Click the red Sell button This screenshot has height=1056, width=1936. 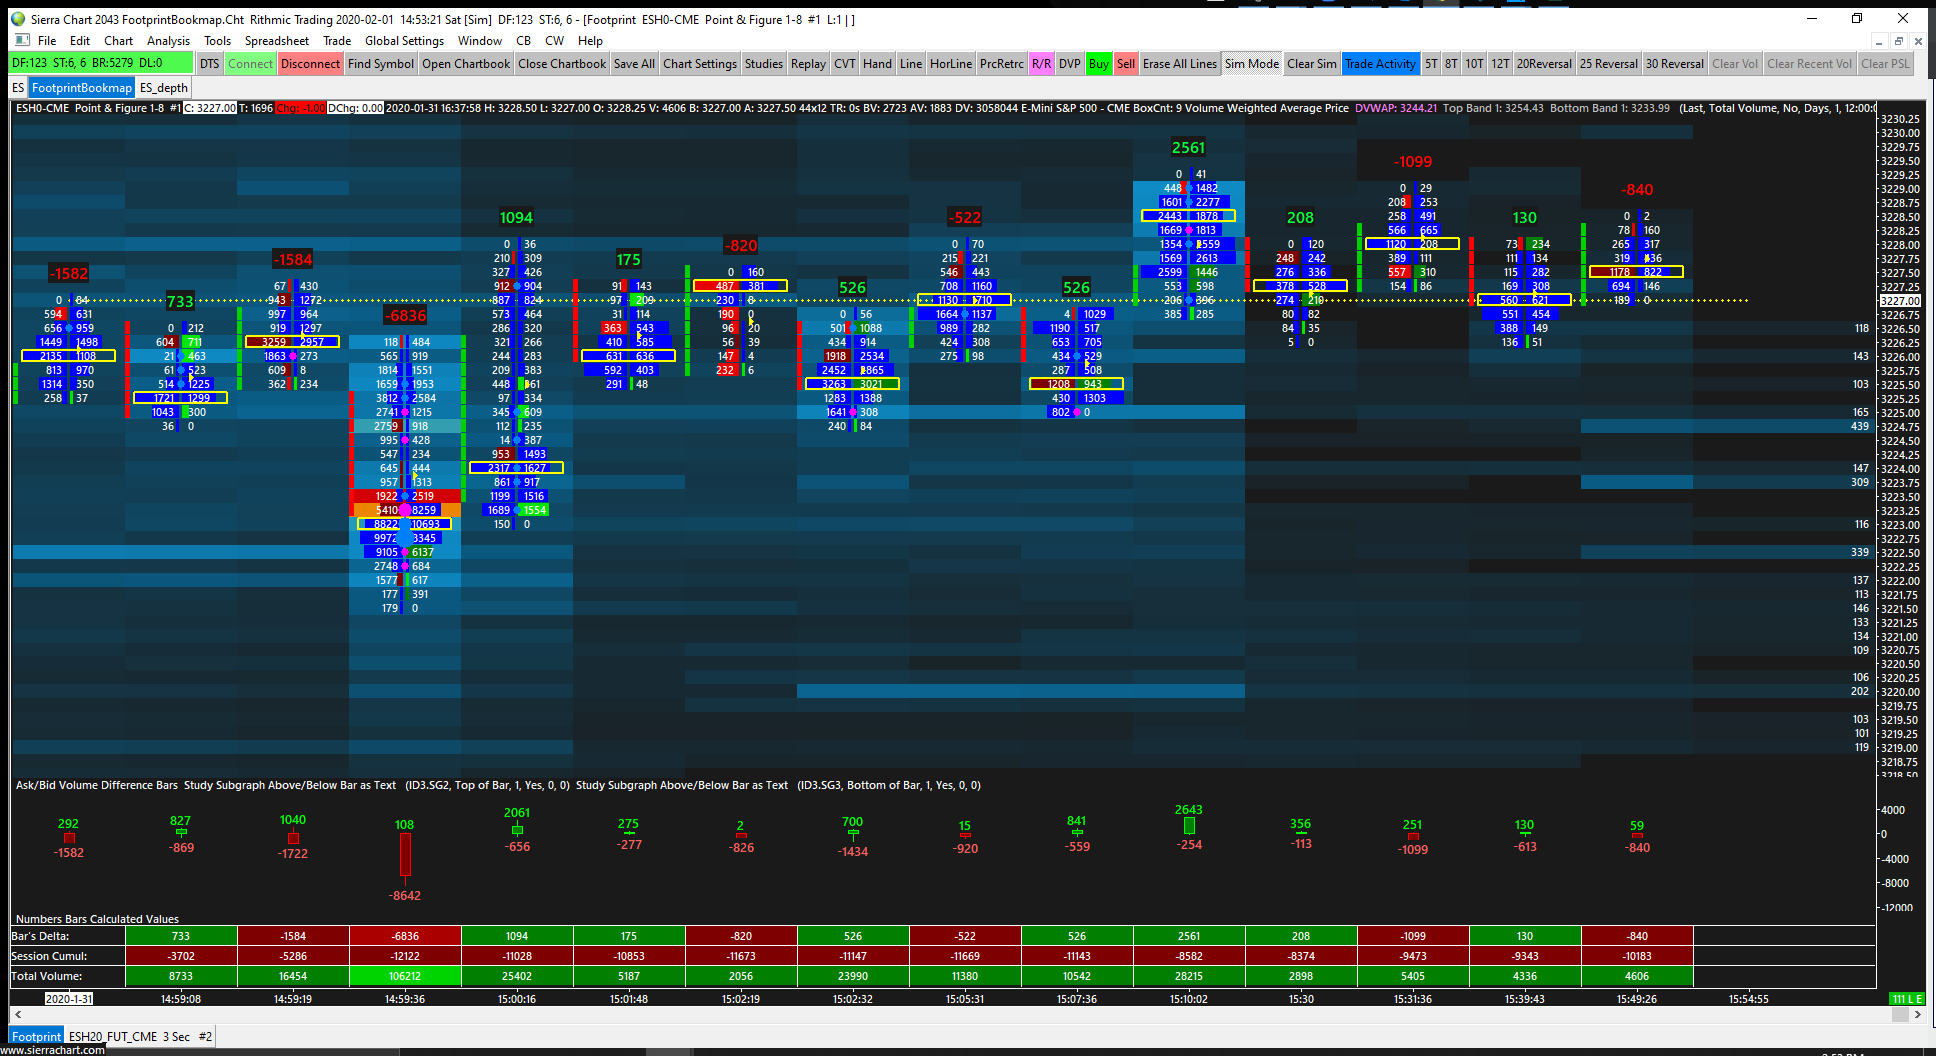[x=1126, y=64]
